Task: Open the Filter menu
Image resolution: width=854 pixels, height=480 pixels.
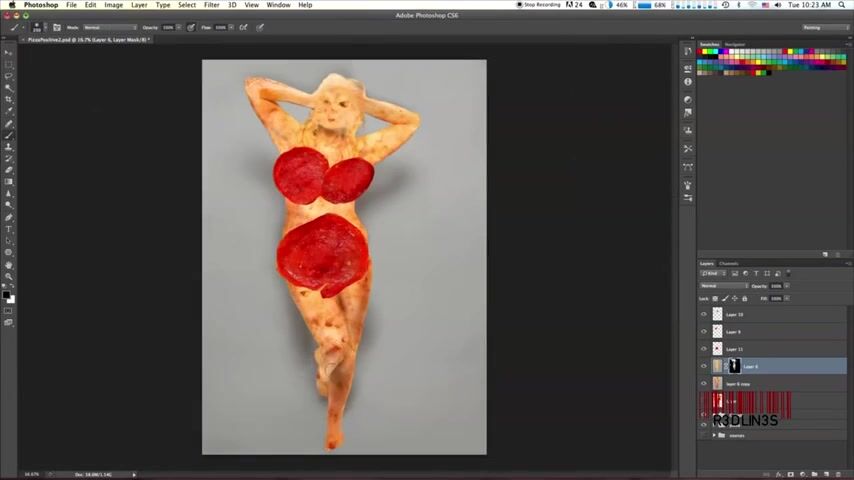Action: [x=211, y=5]
